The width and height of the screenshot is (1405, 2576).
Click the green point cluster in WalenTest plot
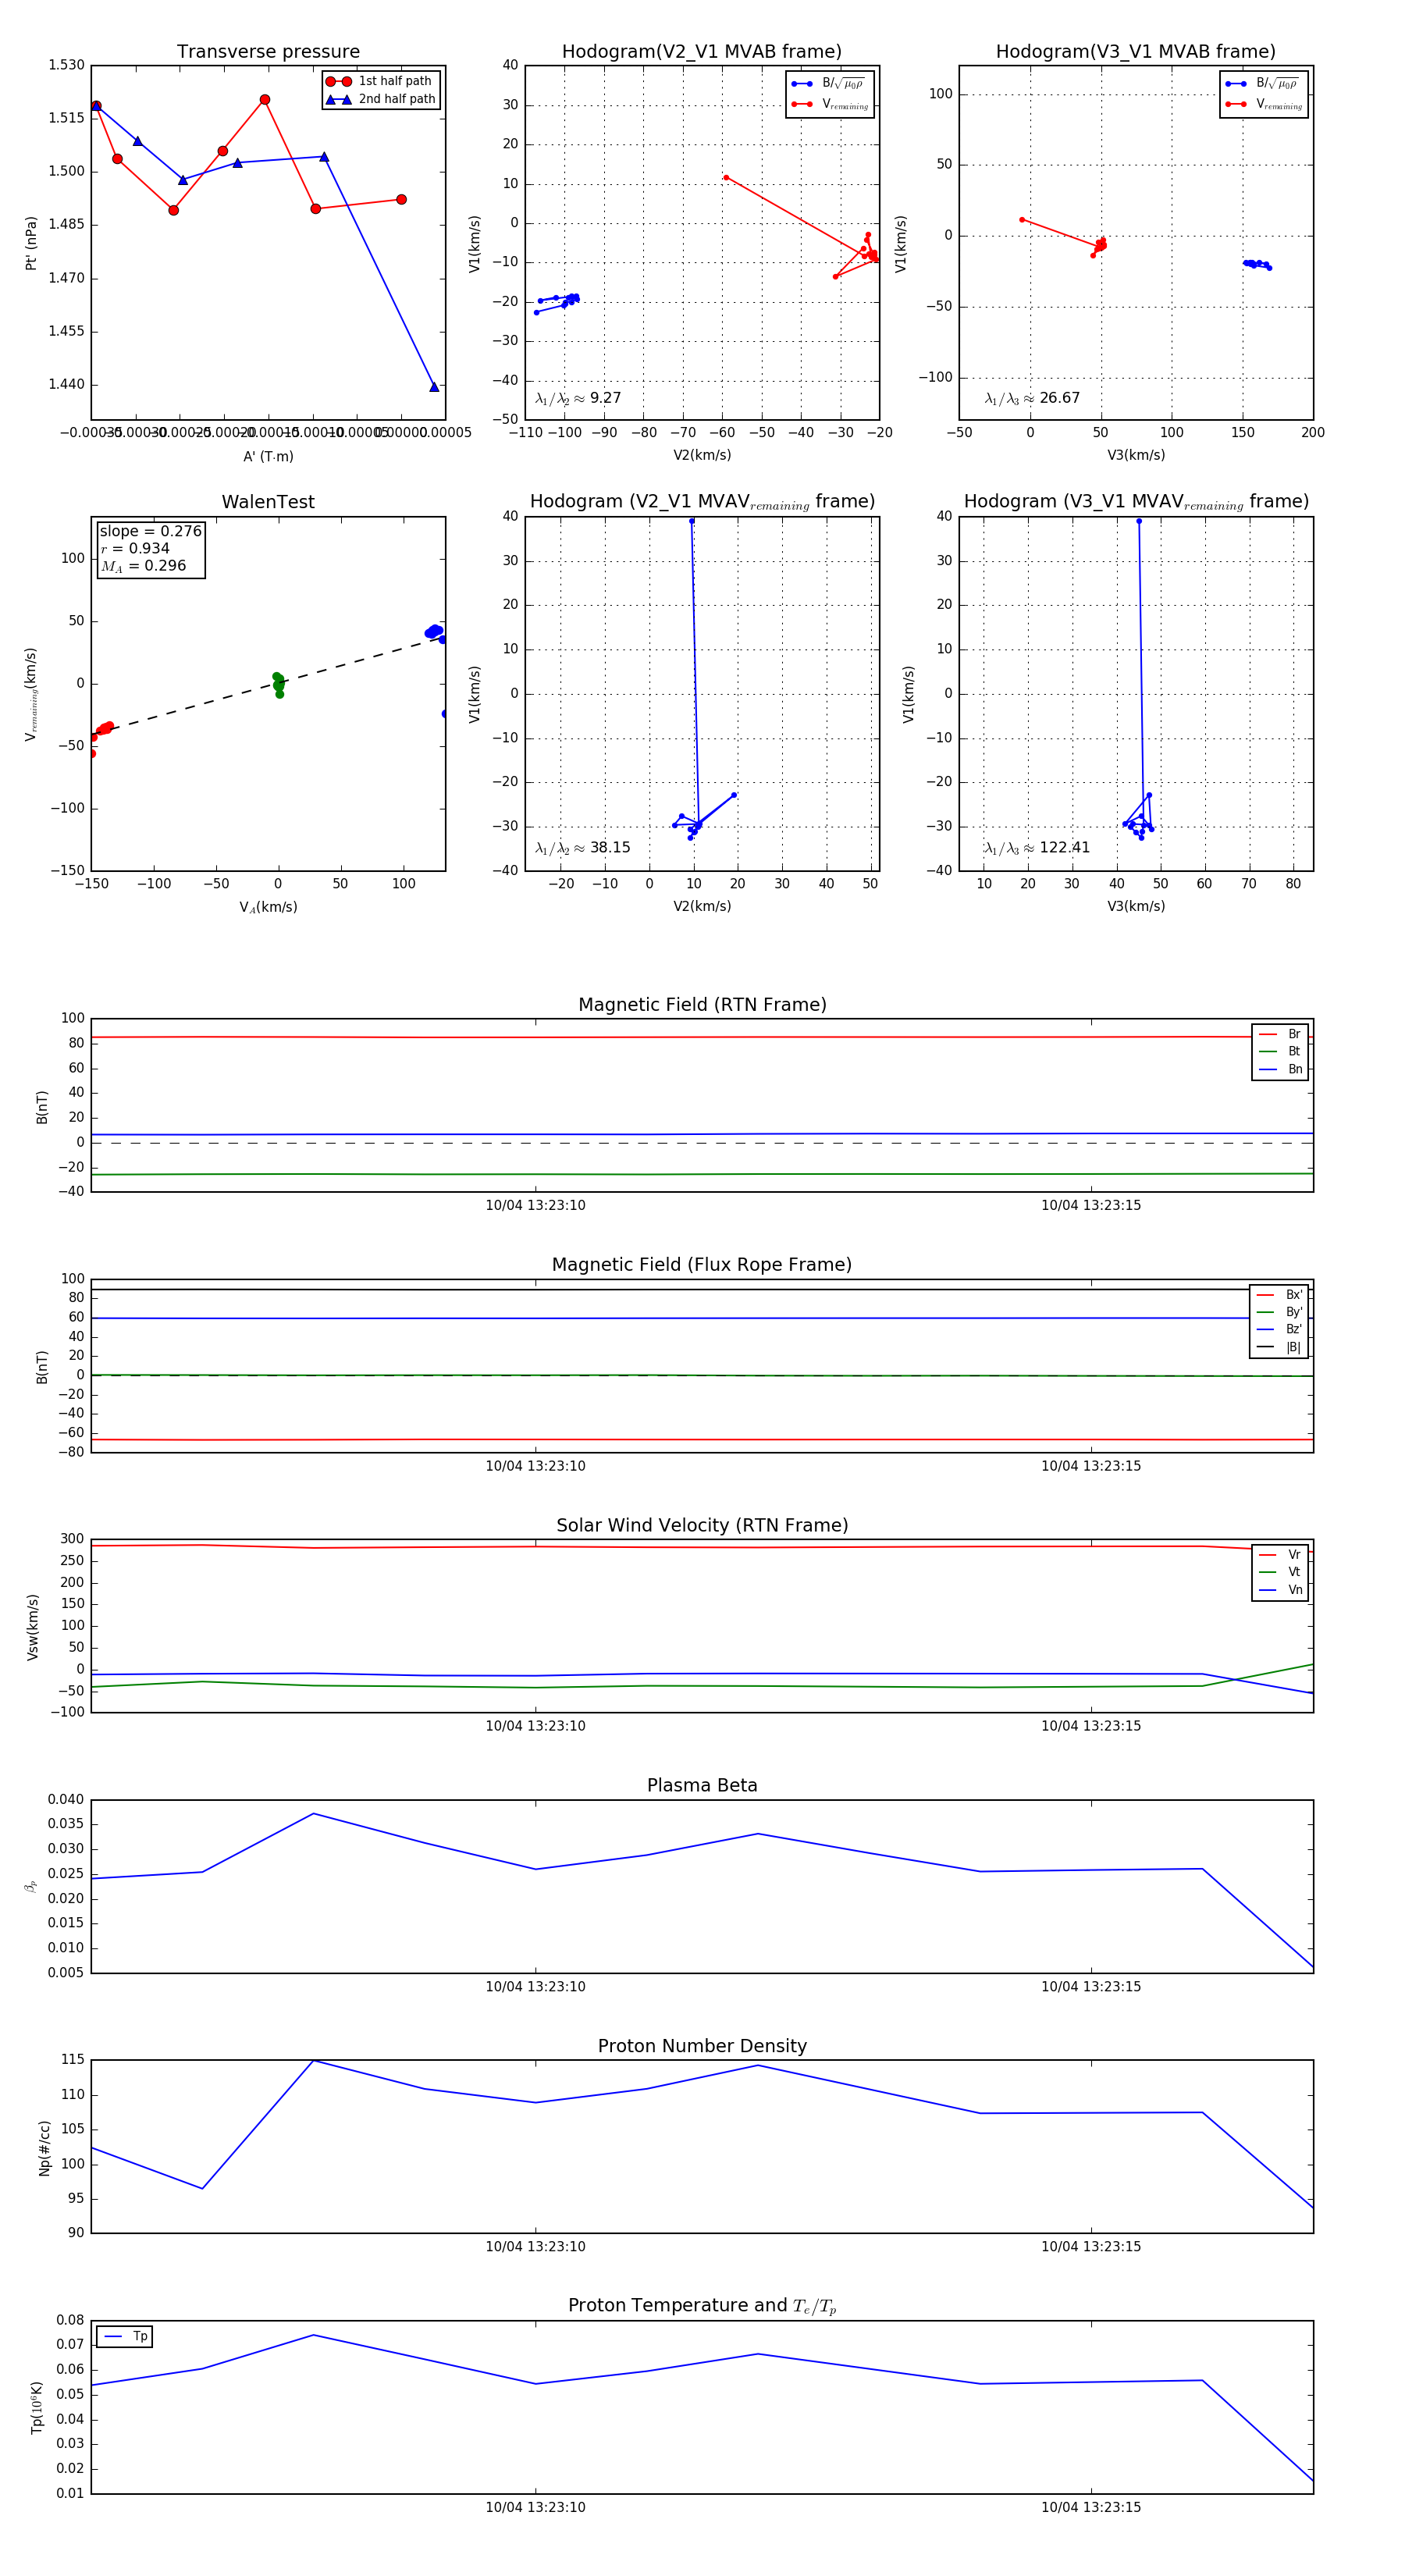tap(278, 684)
